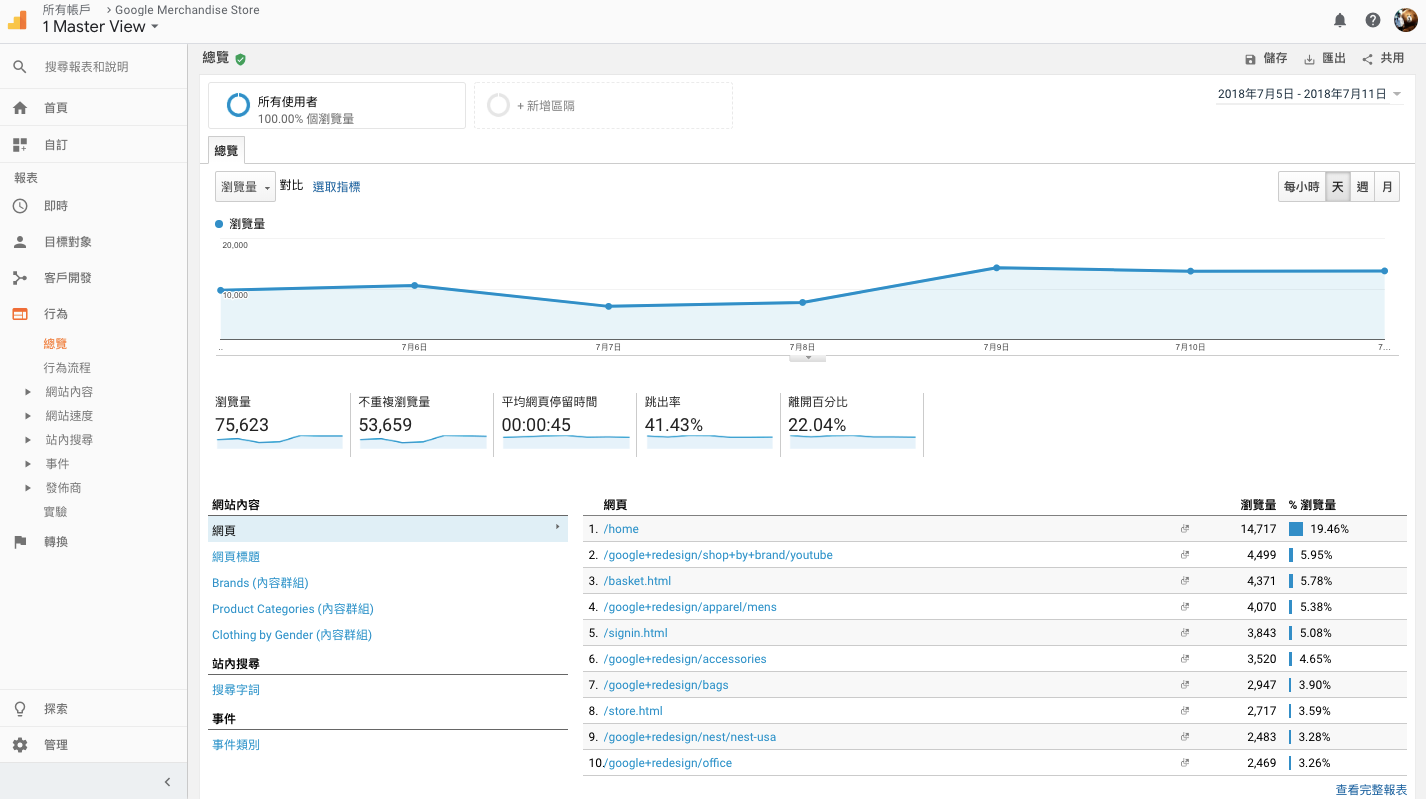
Task: Collapse the sidebar with the chevron
Action: 167,782
